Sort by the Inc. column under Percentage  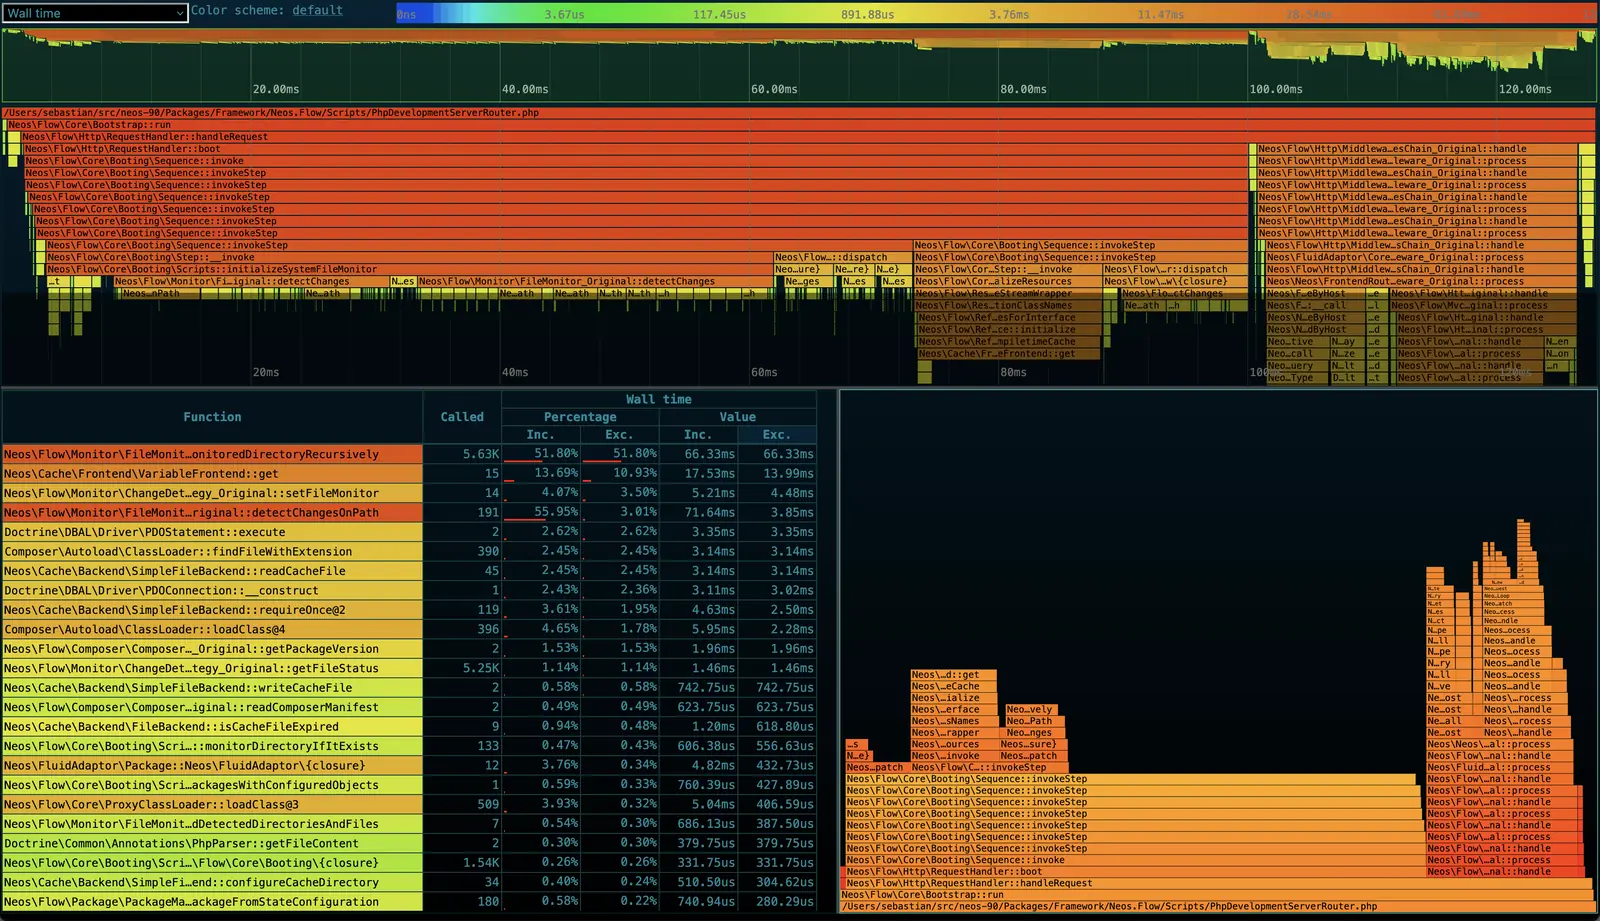[540, 435]
